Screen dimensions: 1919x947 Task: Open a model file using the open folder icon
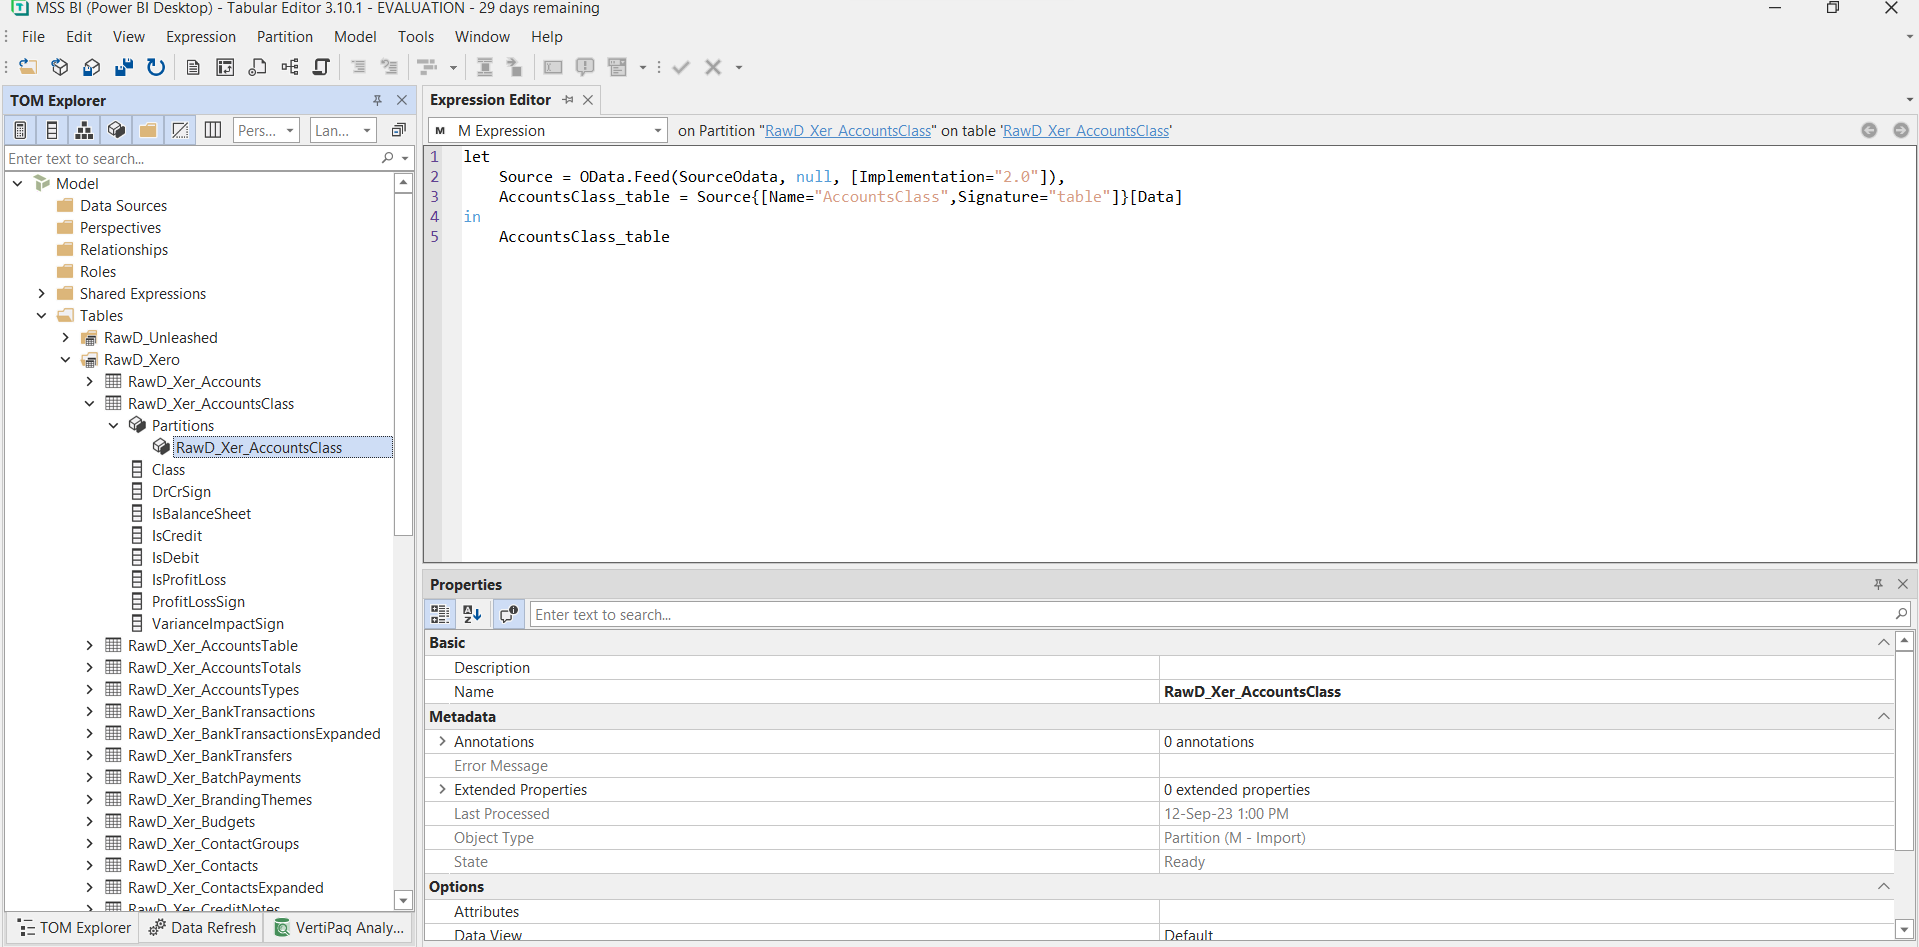coord(28,67)
